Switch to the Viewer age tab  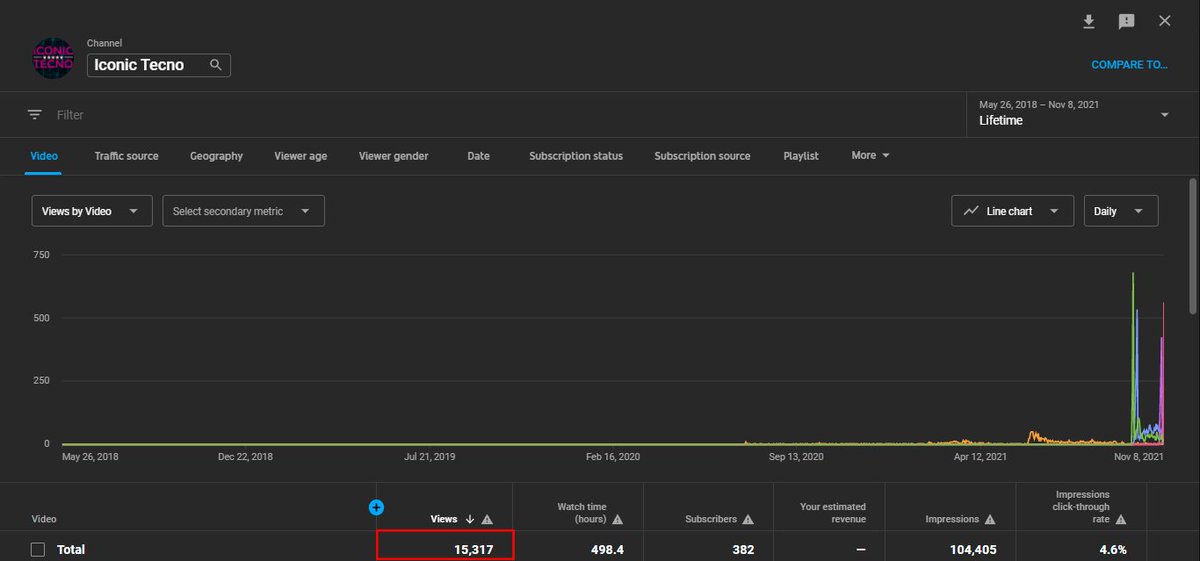click(301, 156)
